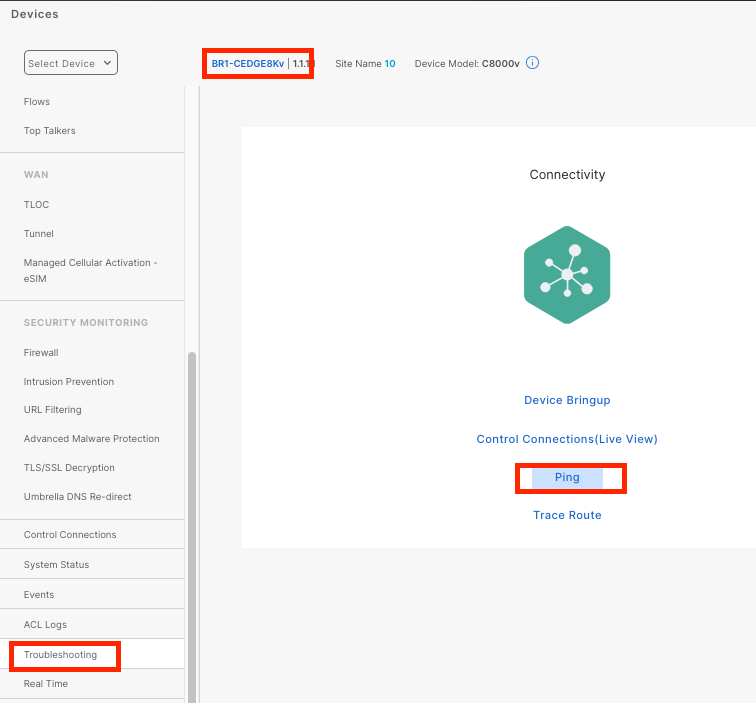Open the Trace Route link
Image resolution: width=756 pixels, height=703 pixels.
(x=567, y=515)
